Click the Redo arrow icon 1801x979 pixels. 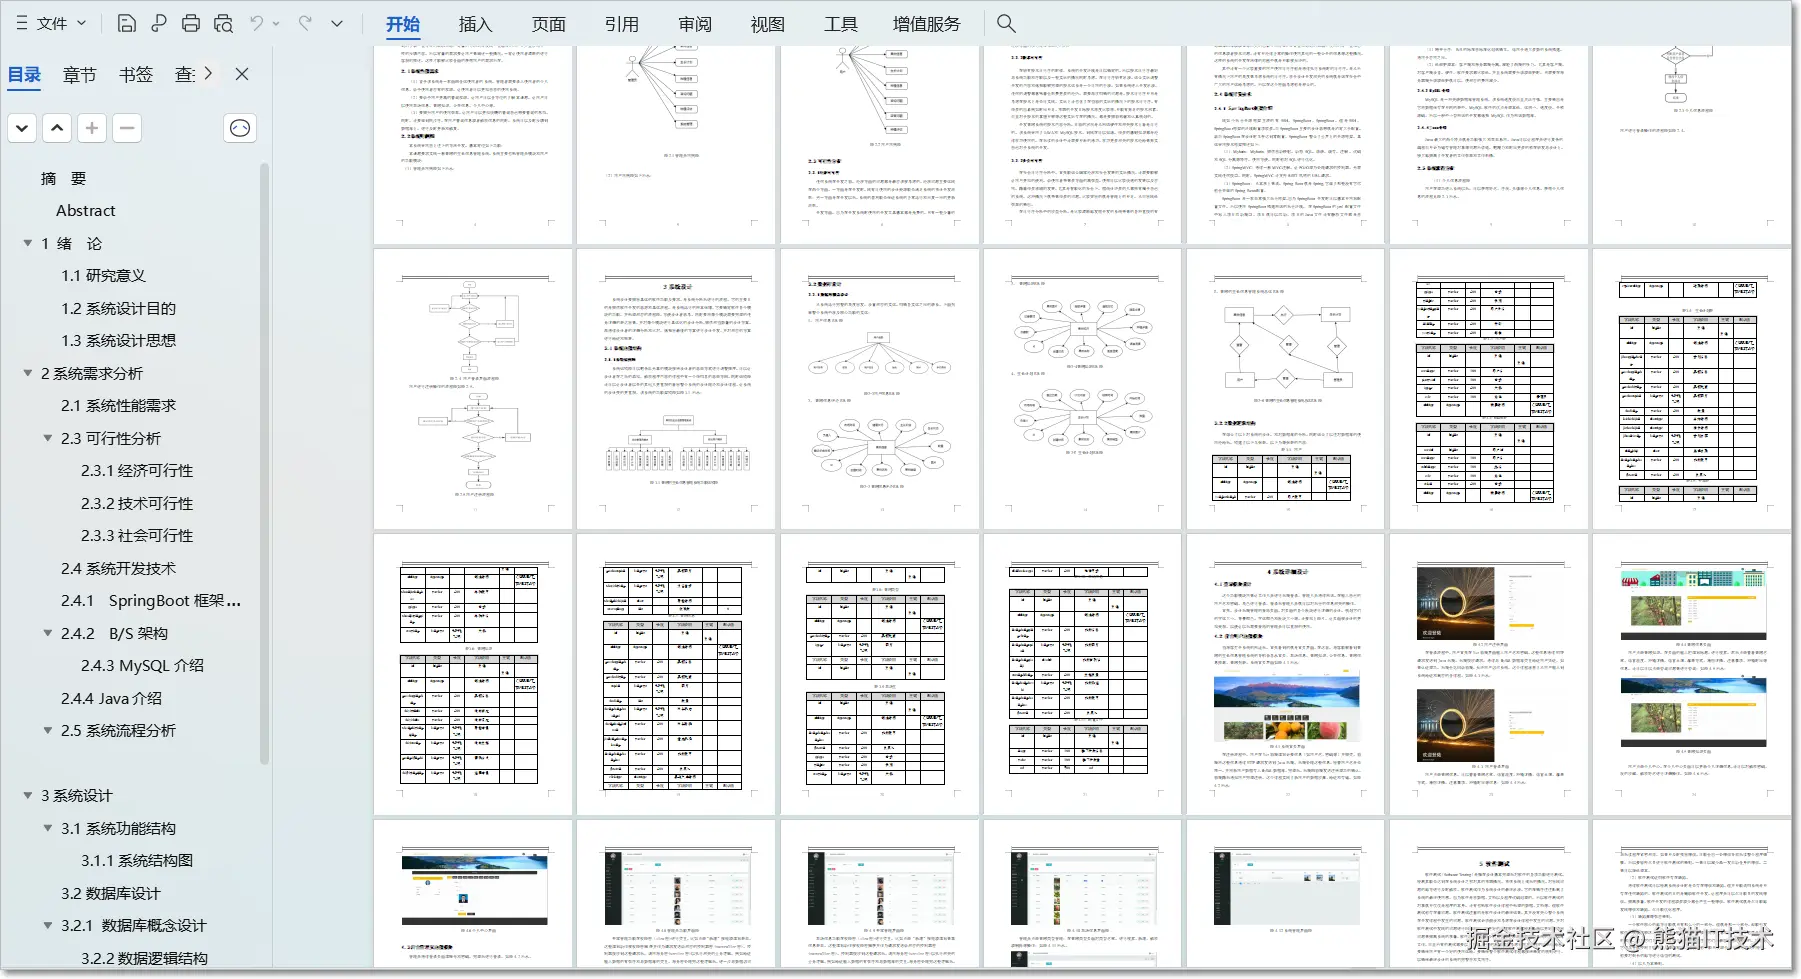[x=305, y=23]
